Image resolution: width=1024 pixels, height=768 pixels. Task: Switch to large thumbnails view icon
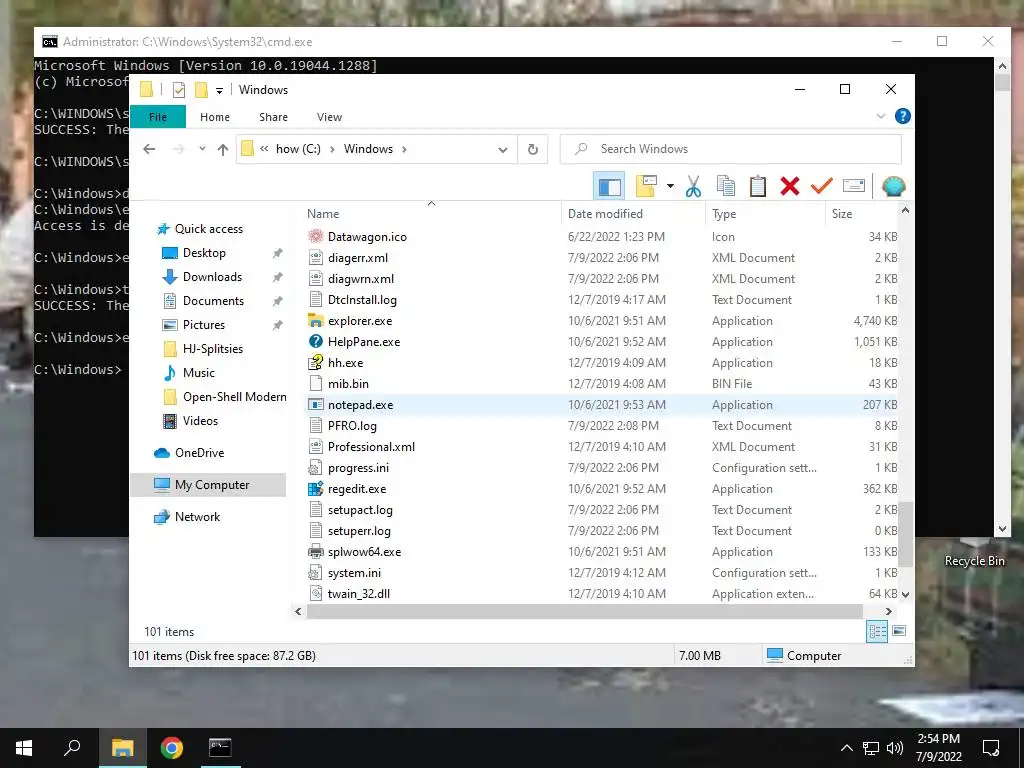(x=899, y=631)
